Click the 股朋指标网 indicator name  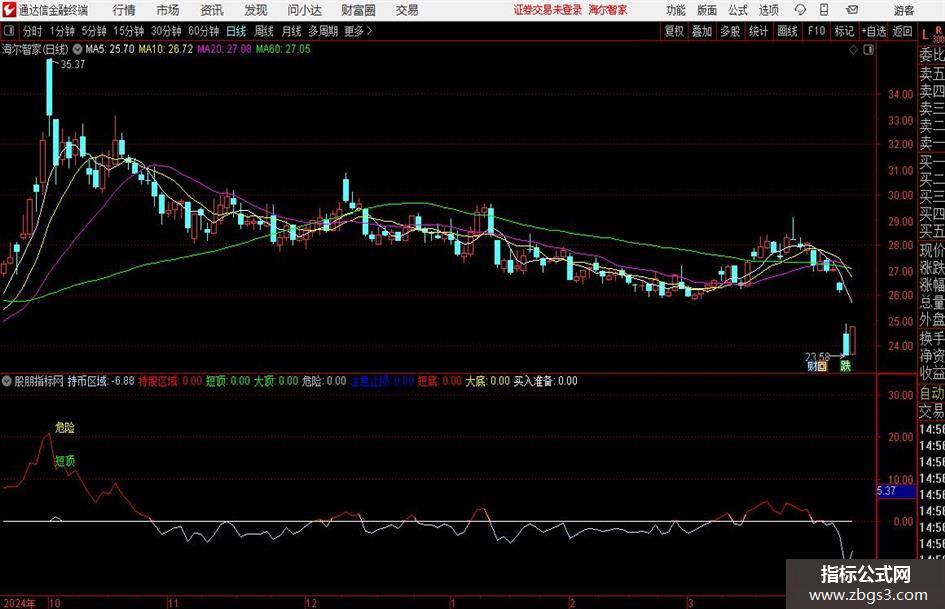click(39, 381)
